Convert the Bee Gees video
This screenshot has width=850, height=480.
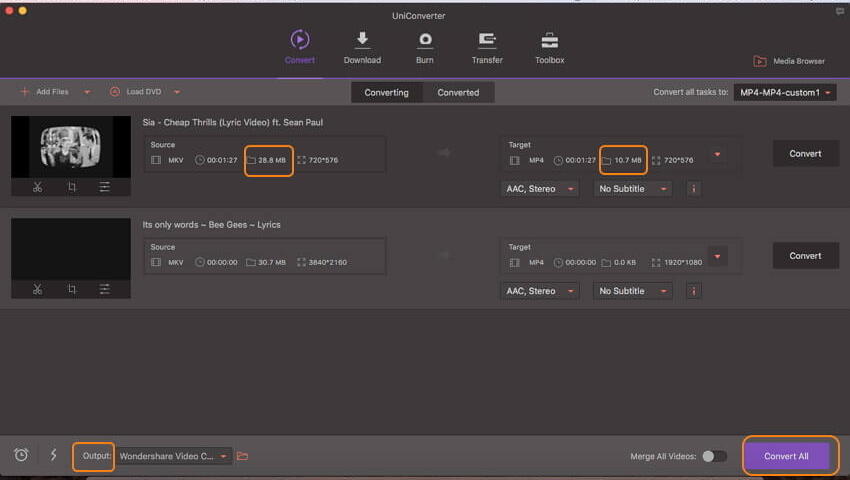click(x=806, y=255)
